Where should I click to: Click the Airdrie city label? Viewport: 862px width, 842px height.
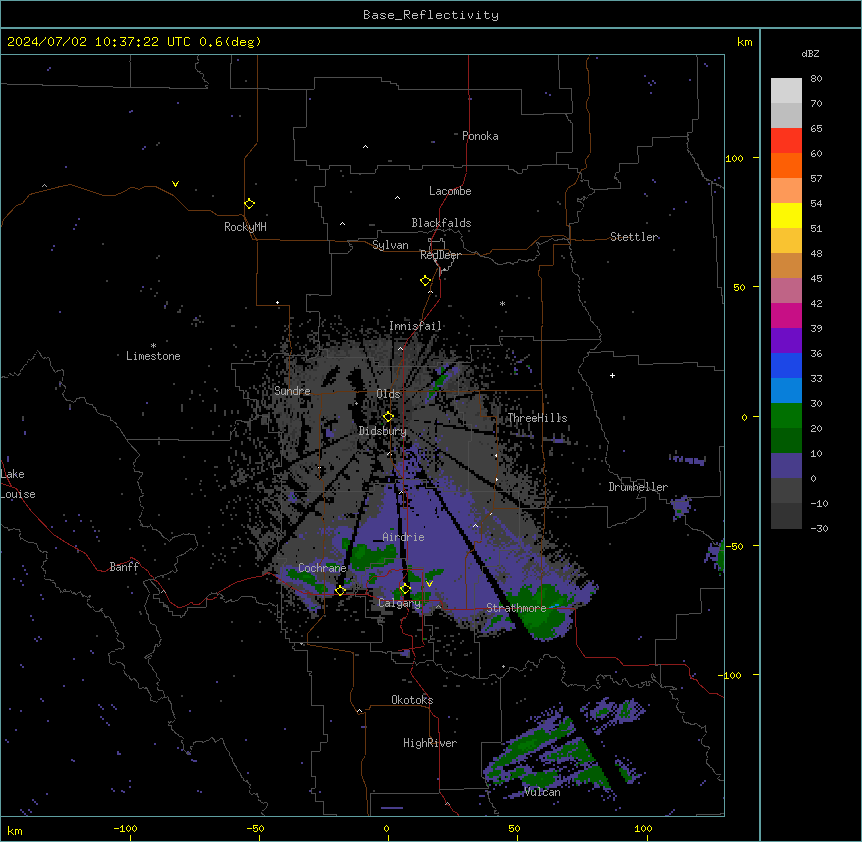coord(403,537)
